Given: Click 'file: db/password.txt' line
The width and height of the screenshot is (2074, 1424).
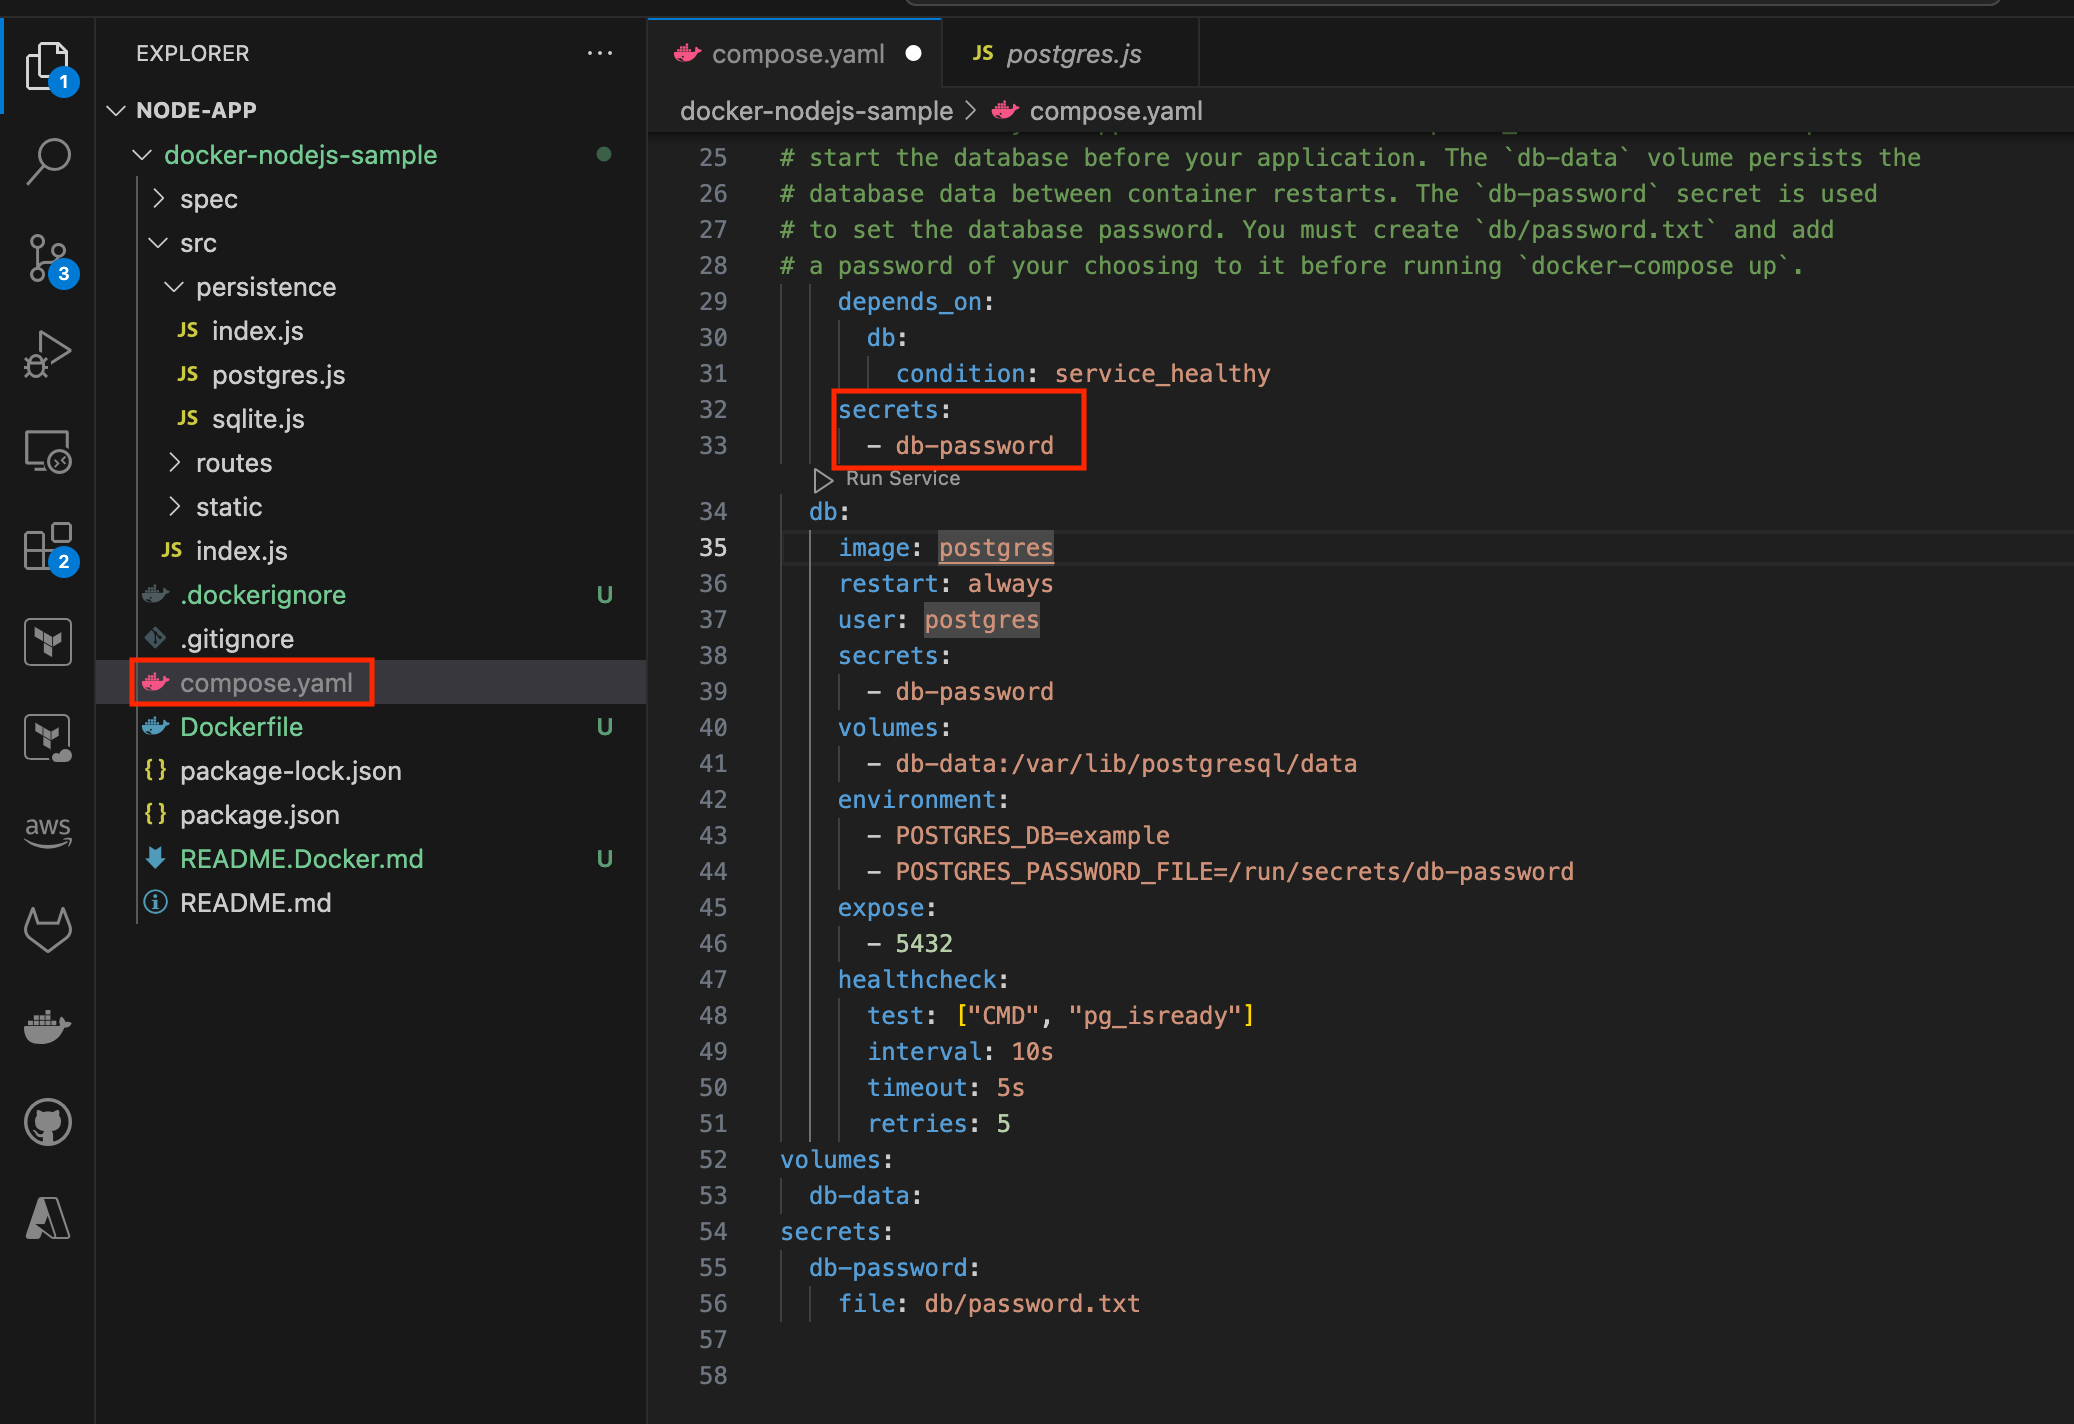Looking at the screenshot, I should (x=989, y=1304).
